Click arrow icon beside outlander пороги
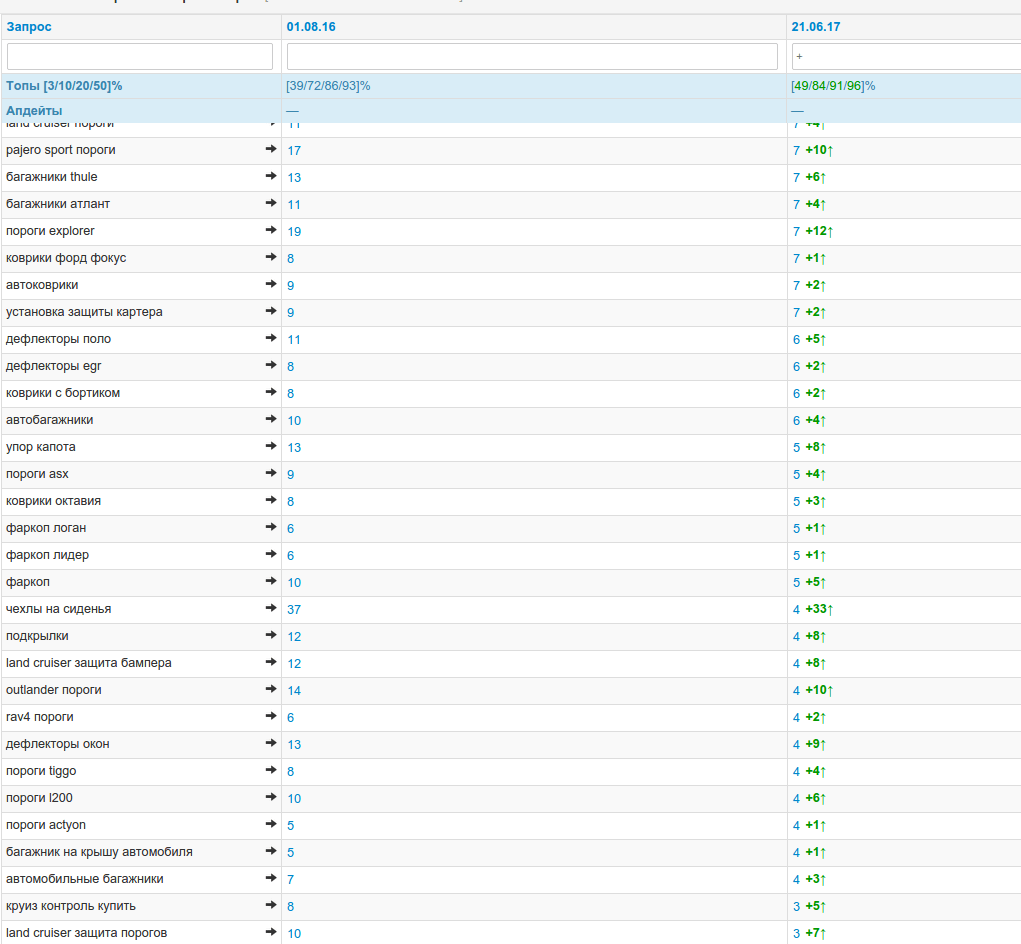1021x944 pixels. pyautogui.click(x=271, y=690)
